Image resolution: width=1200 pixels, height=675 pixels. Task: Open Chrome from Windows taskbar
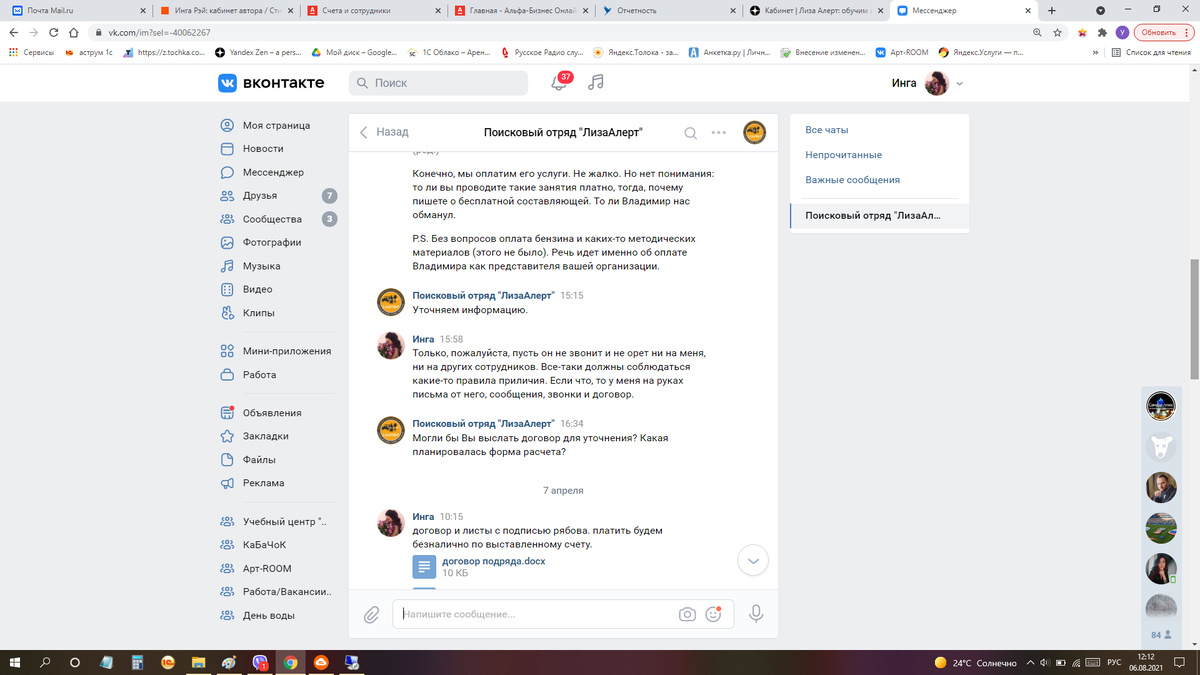pyautogui.click(x=290, y=662)
